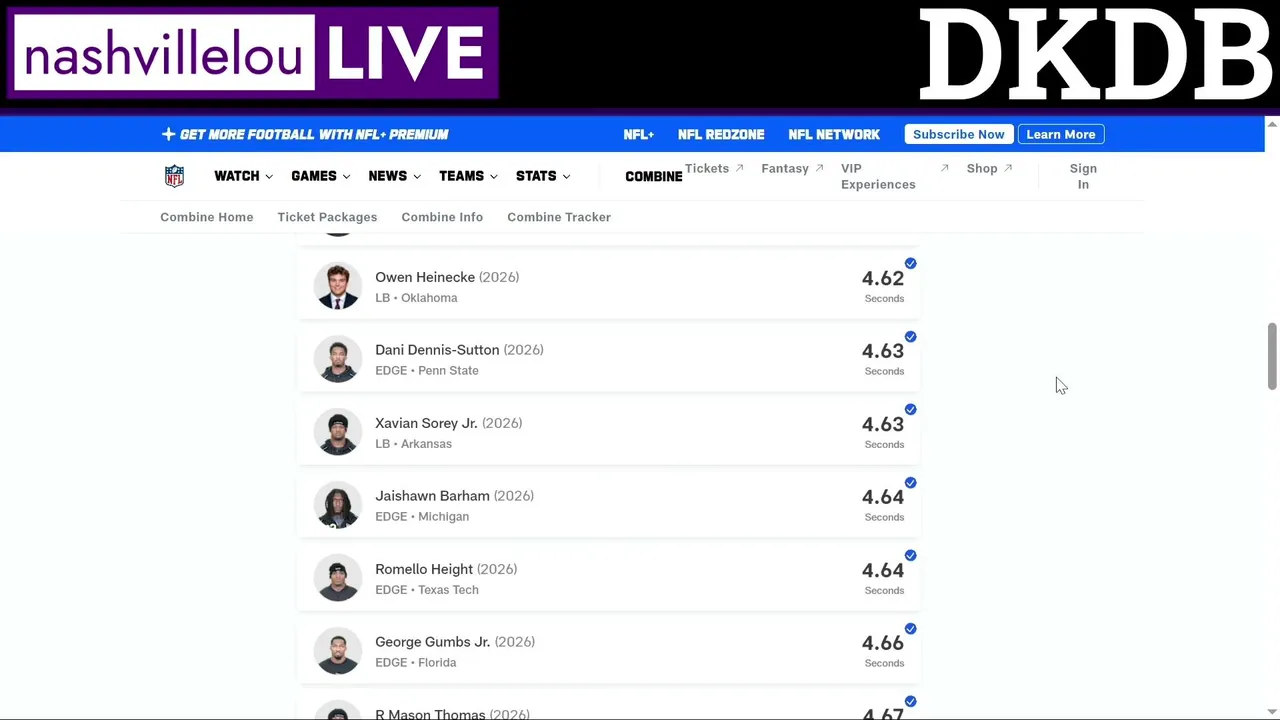Open Romello Height's player headshot
The width and height of the screenshot is (1280, 720).
(337, 578)
